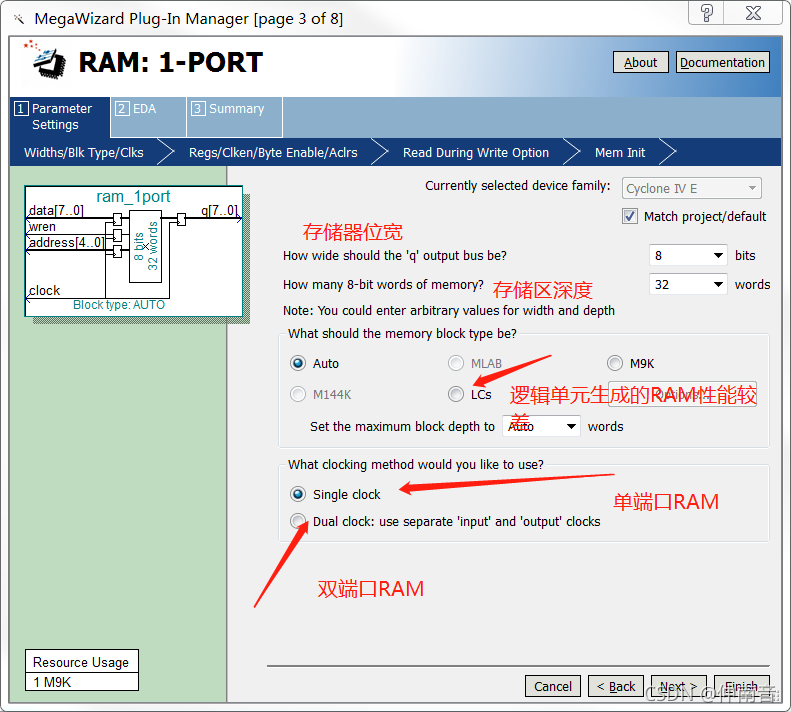Go to Widths/Blk Type/Clks page
This screenshot has height=712, width=791.
point(84,152)
